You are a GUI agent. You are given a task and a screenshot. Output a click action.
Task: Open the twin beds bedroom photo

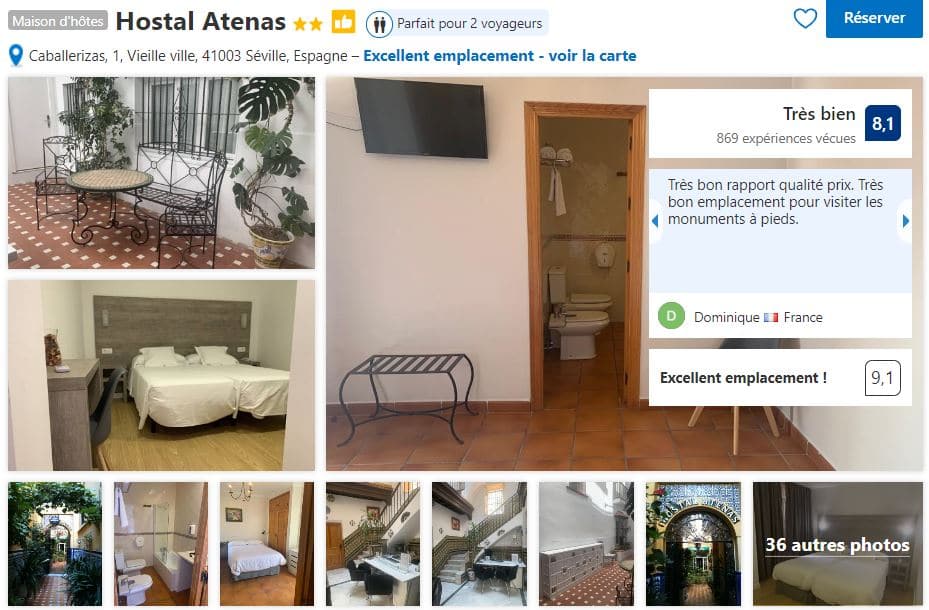pyautogui.click(x=161, y=375)
